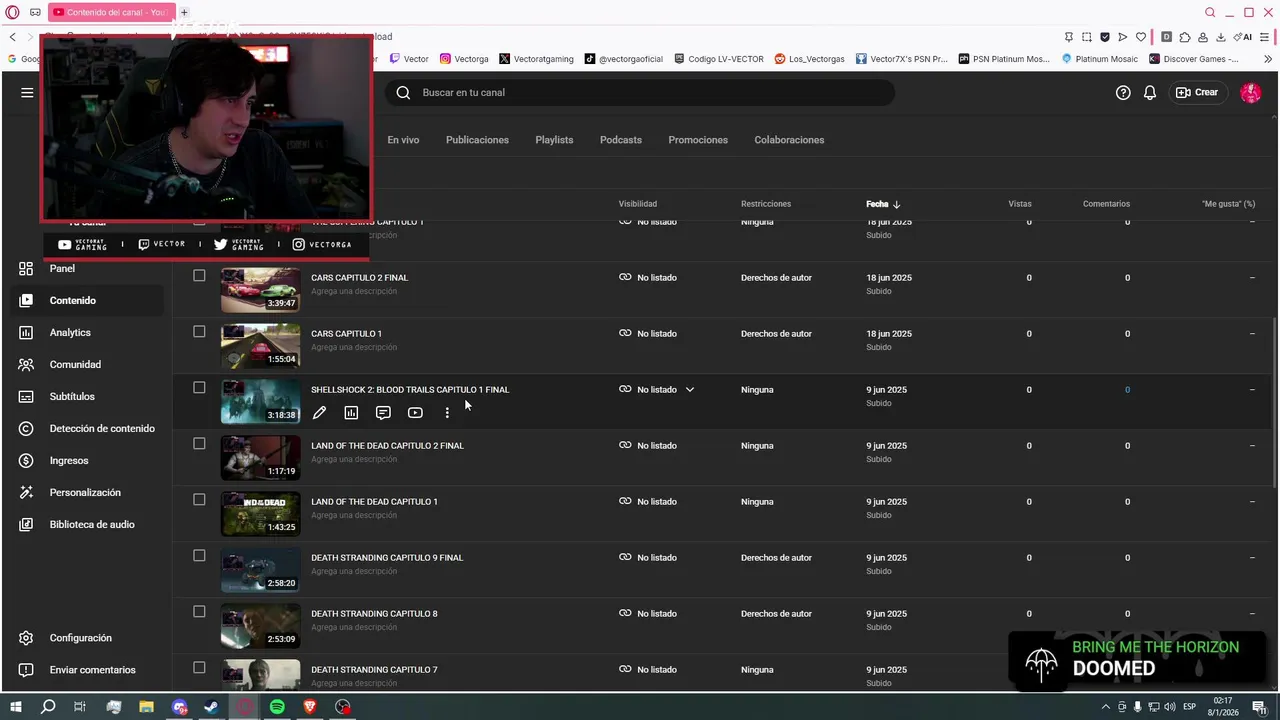Open Opera extensions cube icon

1185,37
